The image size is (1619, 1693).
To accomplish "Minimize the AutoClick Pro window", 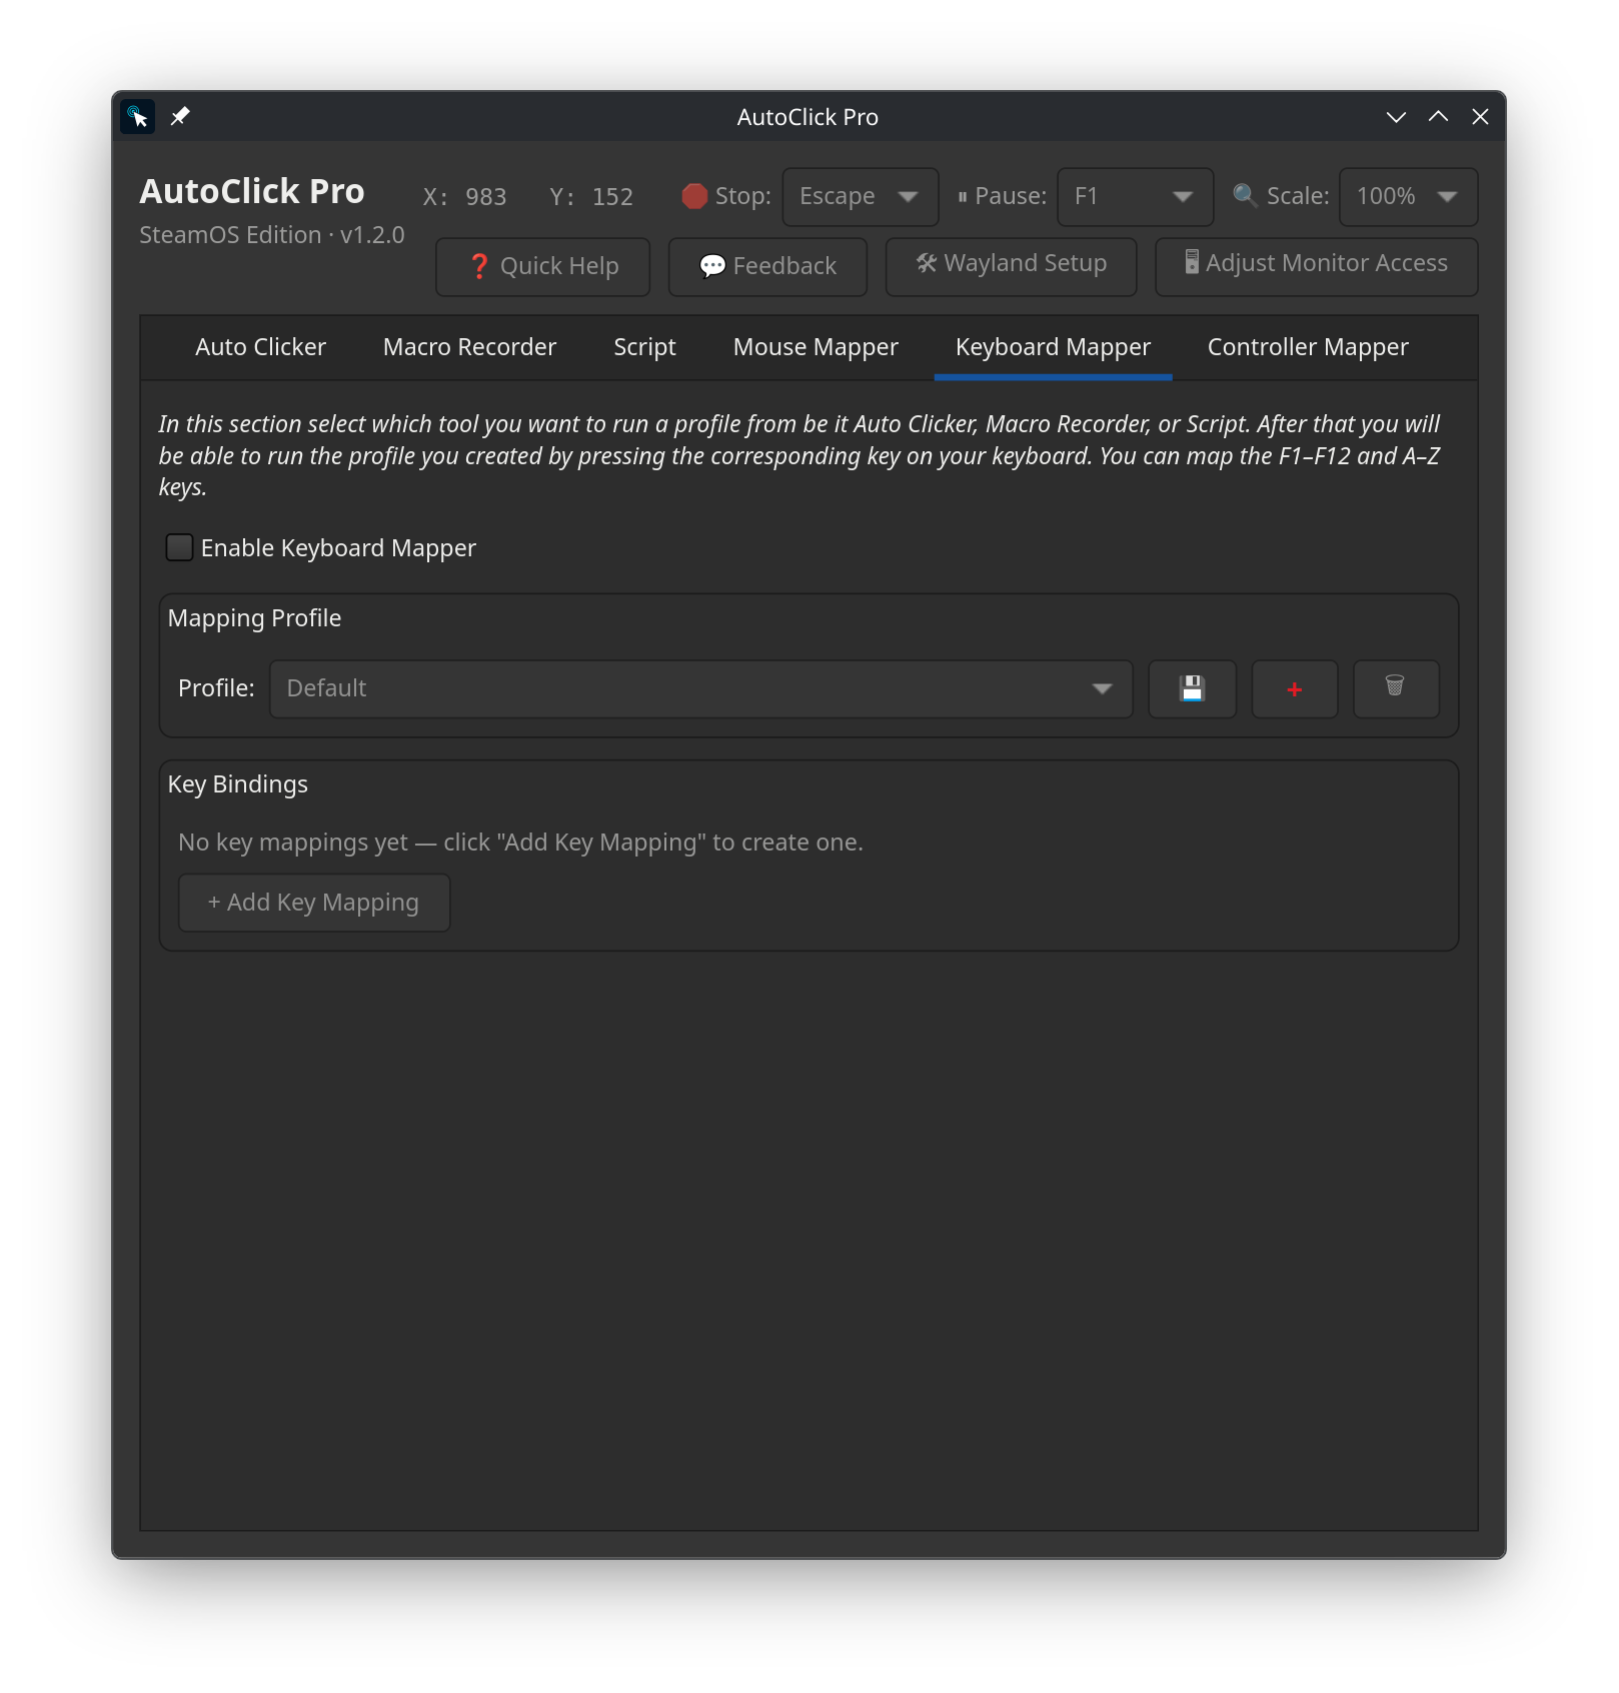I will click(1396, 117).
